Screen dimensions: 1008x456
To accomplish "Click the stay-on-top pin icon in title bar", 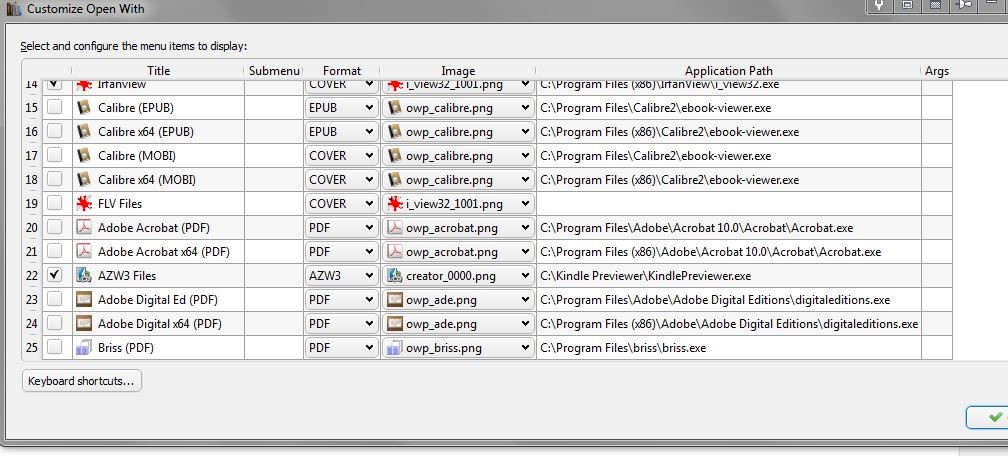I will coord(879,5).
